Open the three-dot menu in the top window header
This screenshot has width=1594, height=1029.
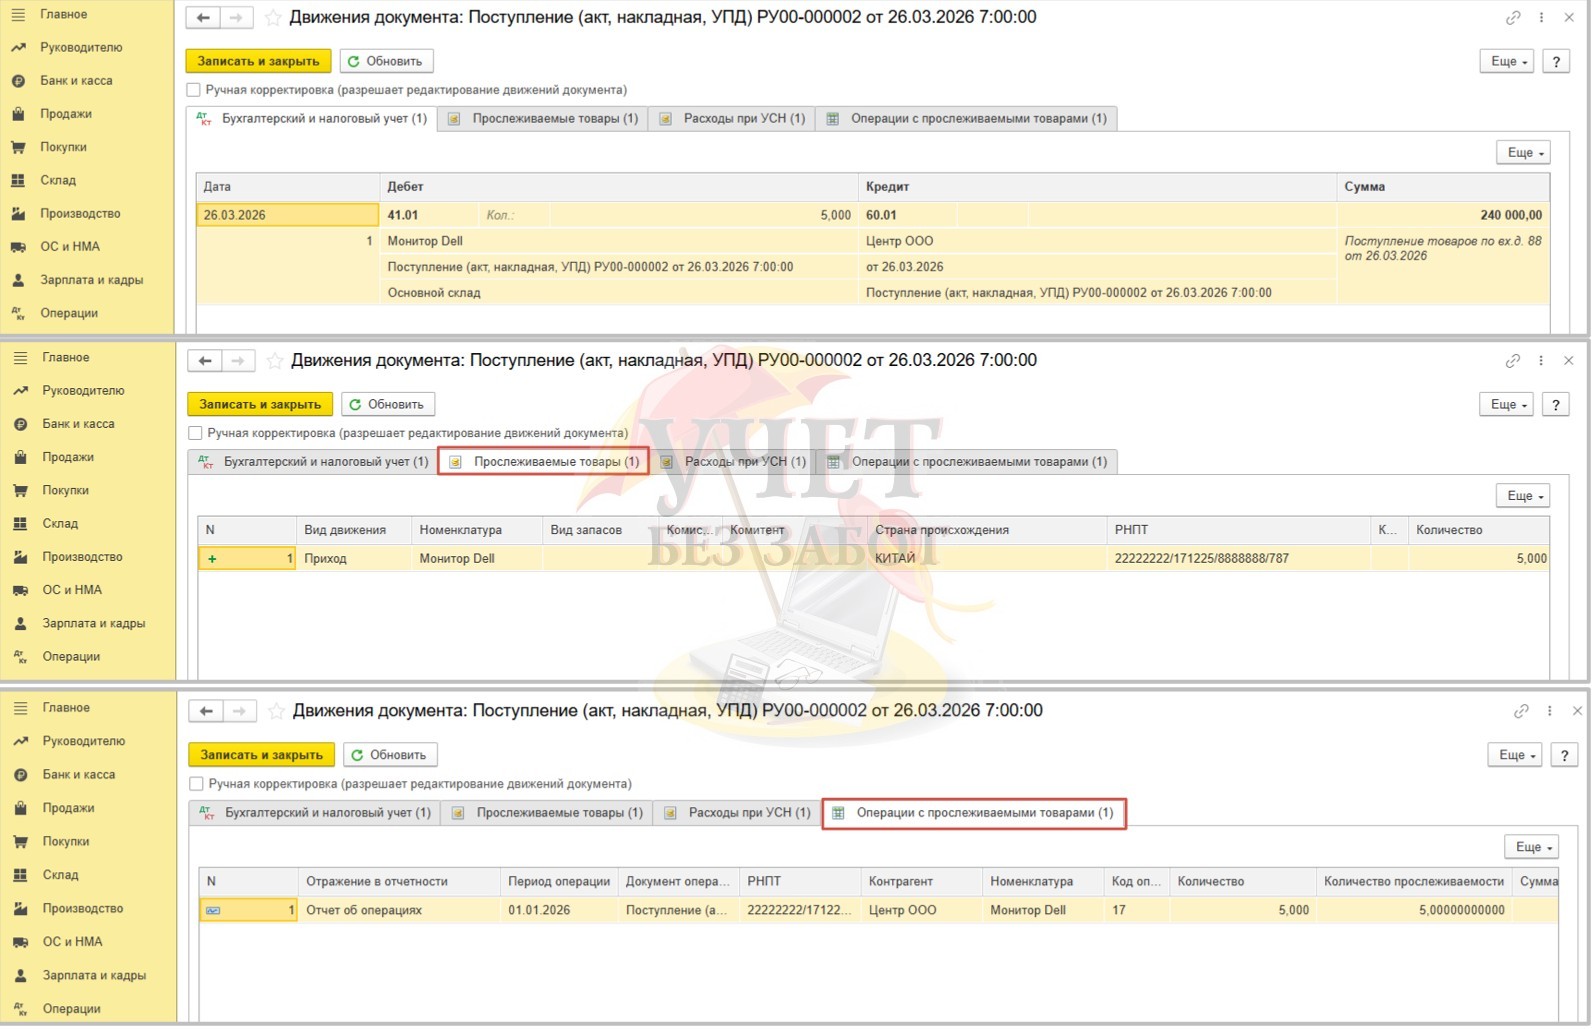1541,18
